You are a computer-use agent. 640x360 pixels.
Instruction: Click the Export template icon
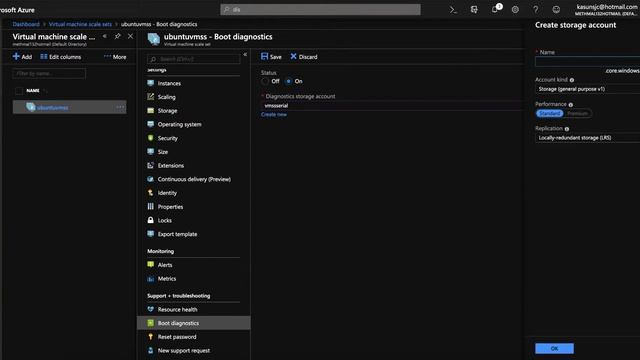[151, 234]
